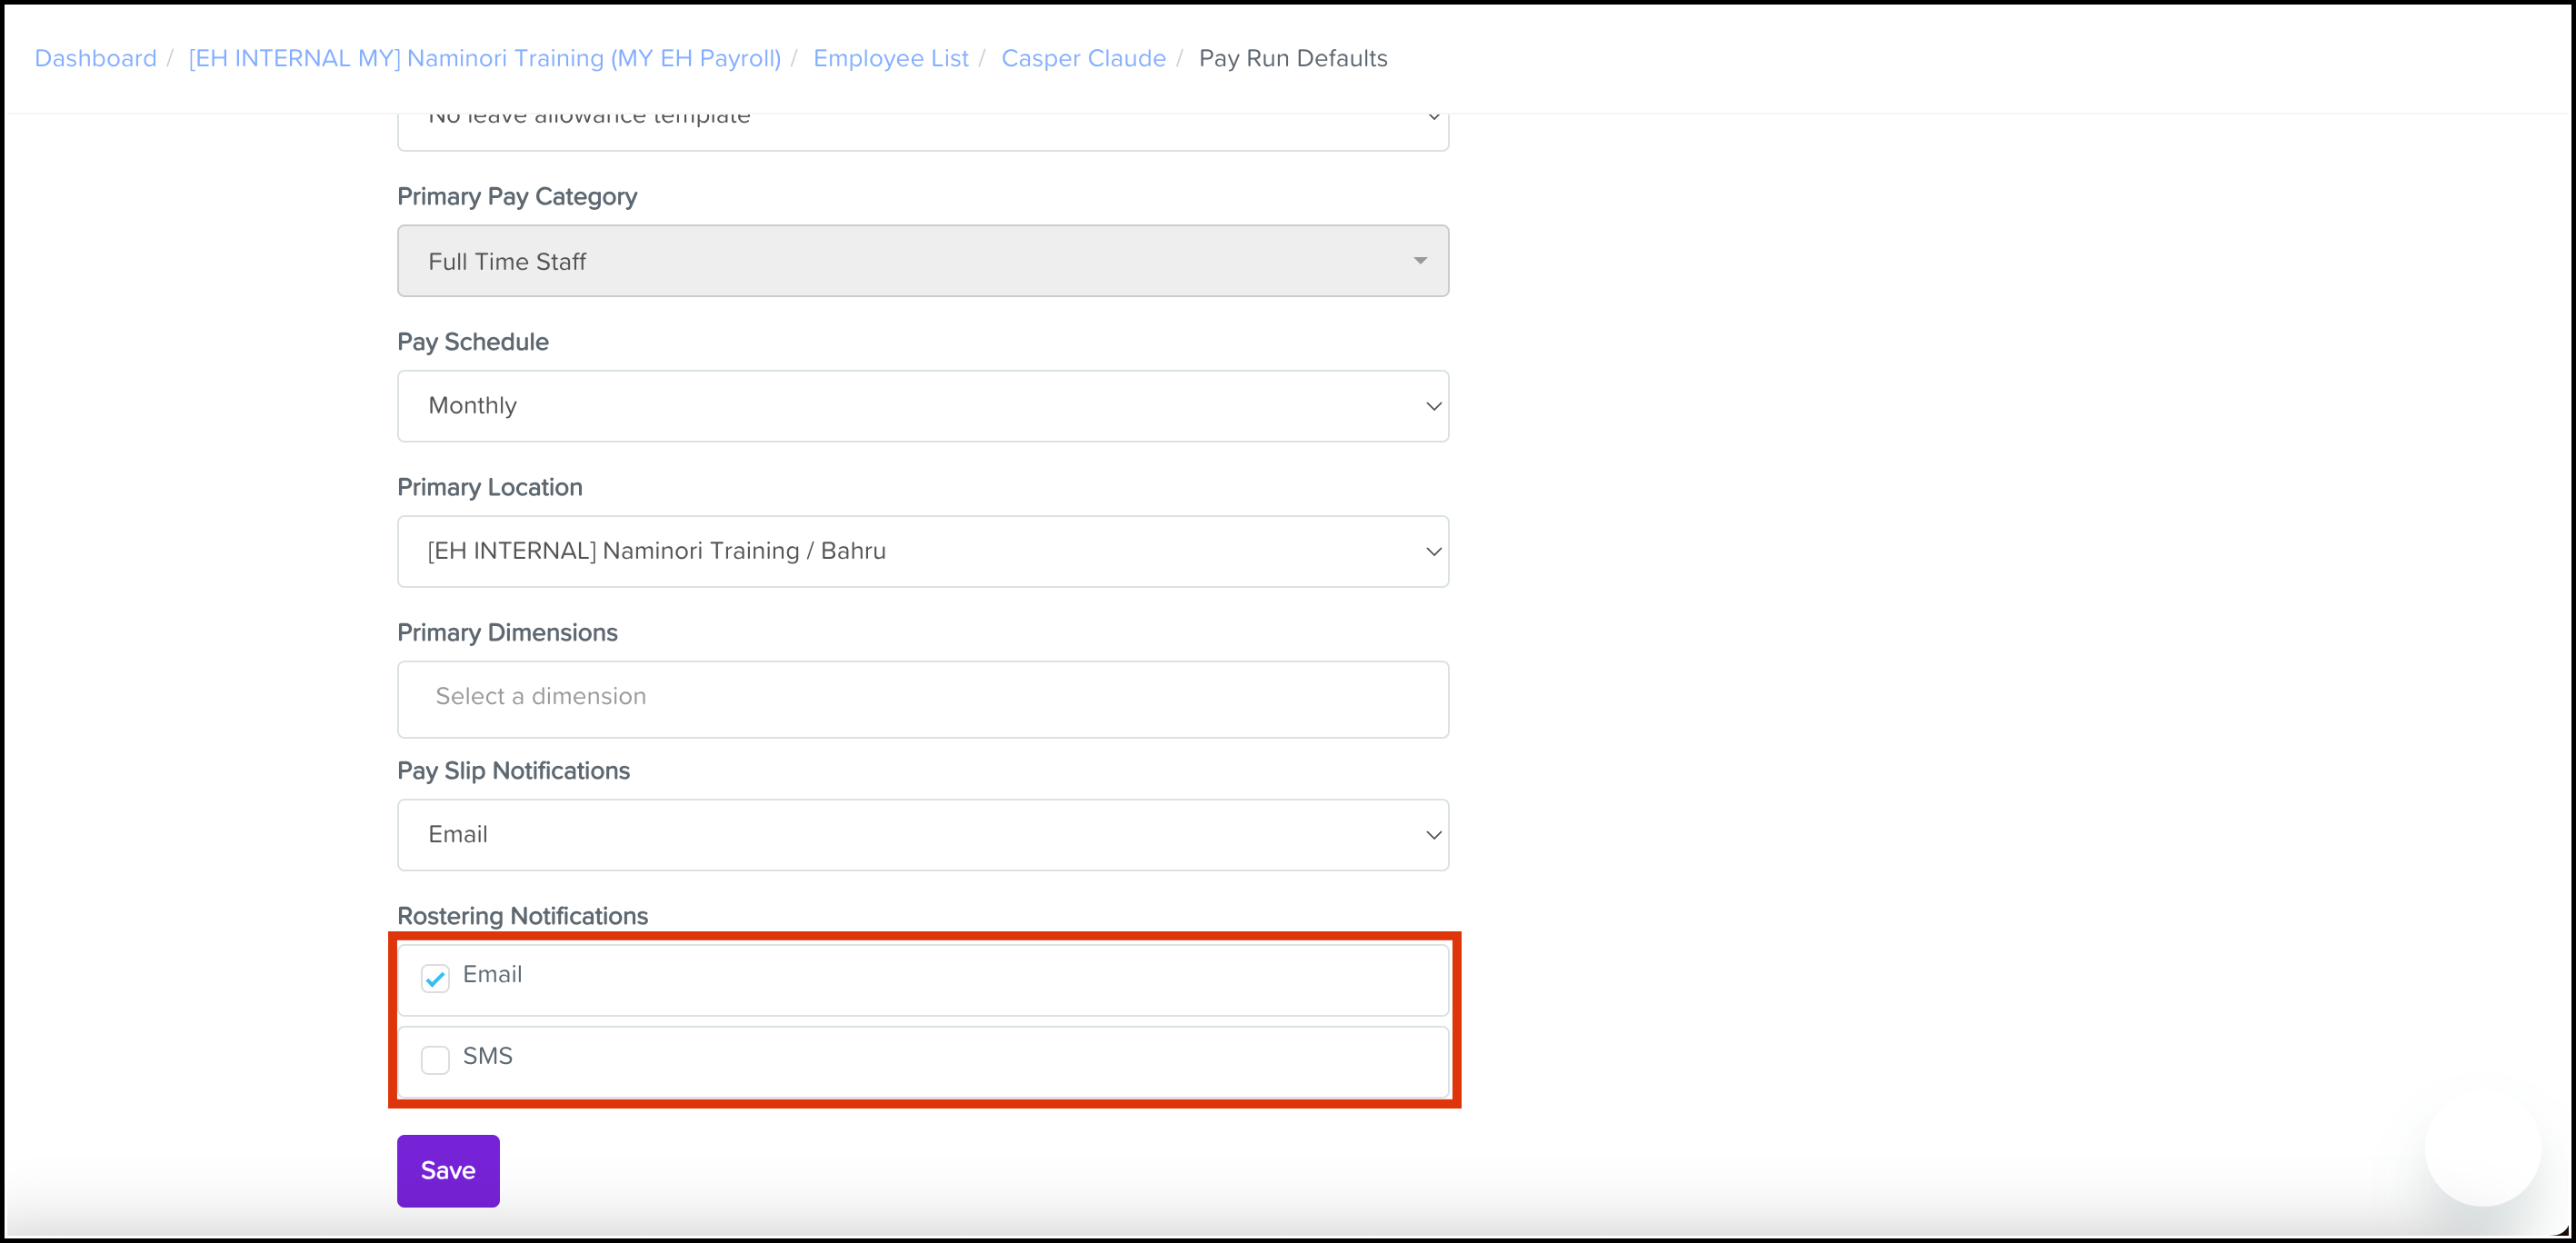Click the Email label under Rostering Notifications
Viewport: 2576px width, 1243px height.
[x=492, y=974]
